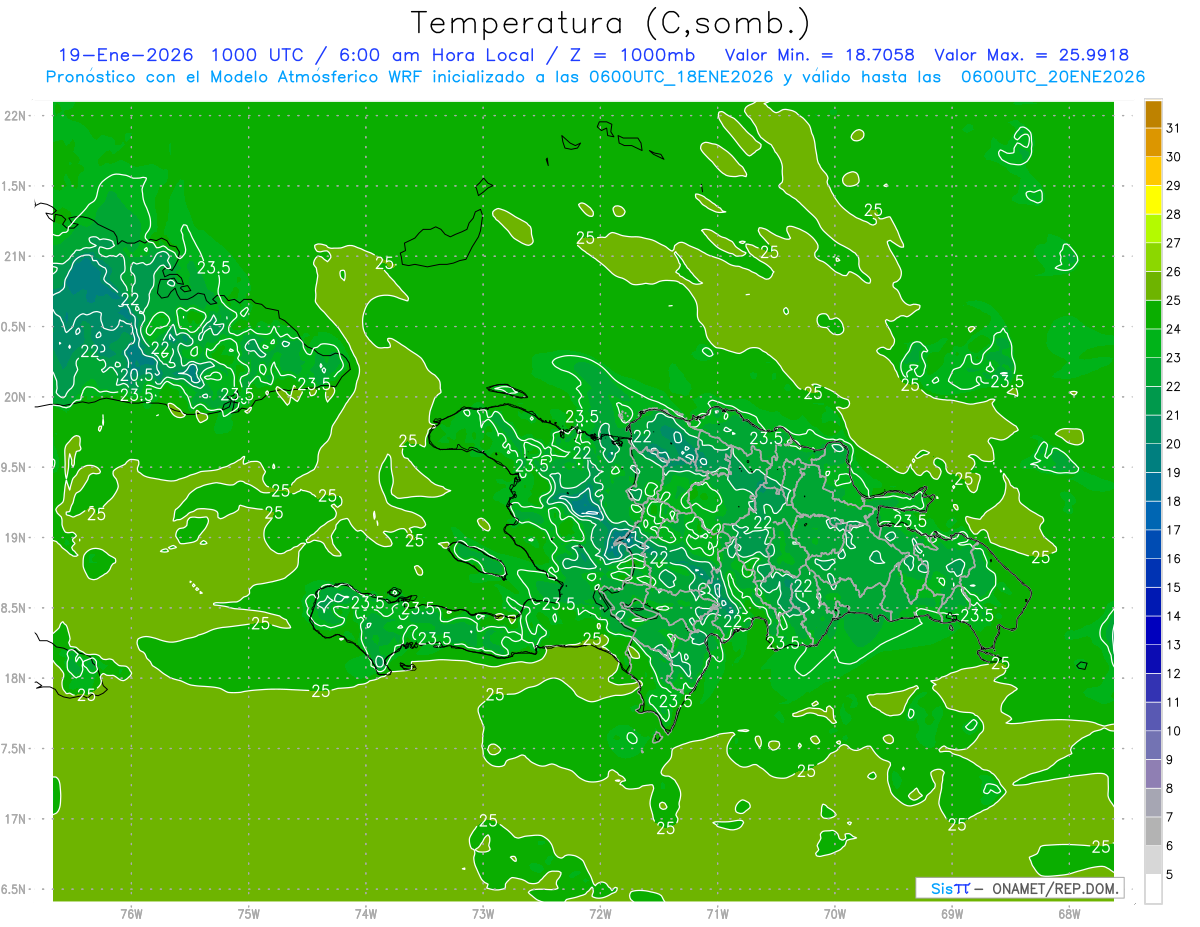This screenshot has height=927, width=1200.
Task: Click legend value 31 on the color scale
Action: [1174, 128]
